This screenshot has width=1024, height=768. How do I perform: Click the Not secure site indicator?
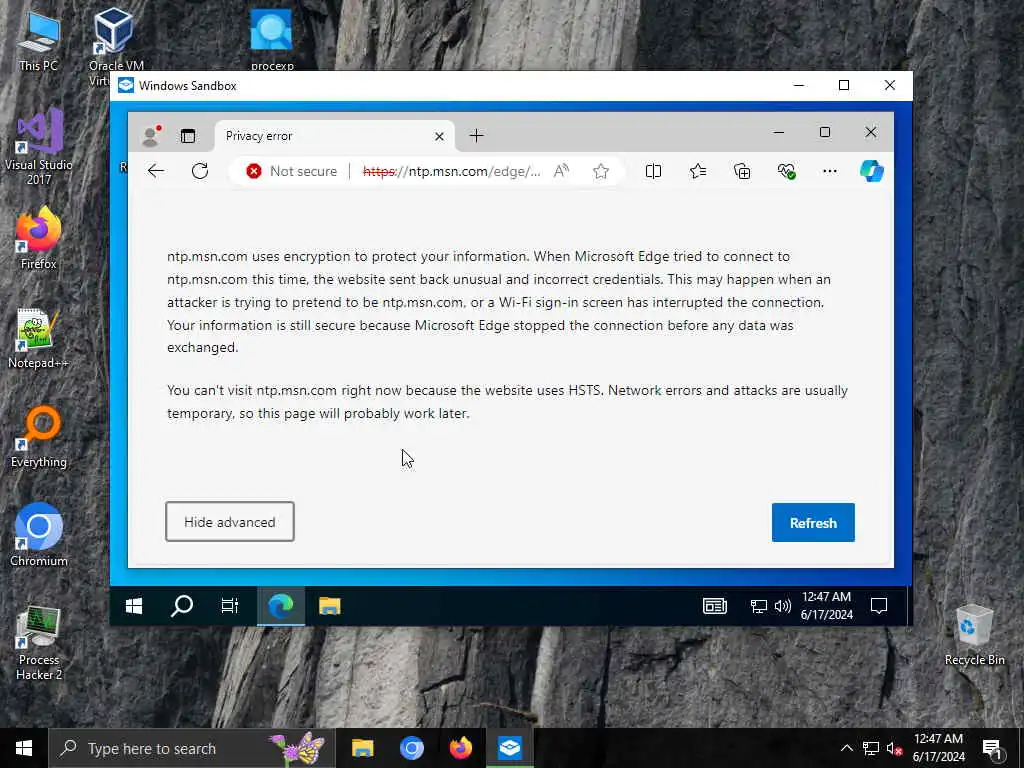291,171
